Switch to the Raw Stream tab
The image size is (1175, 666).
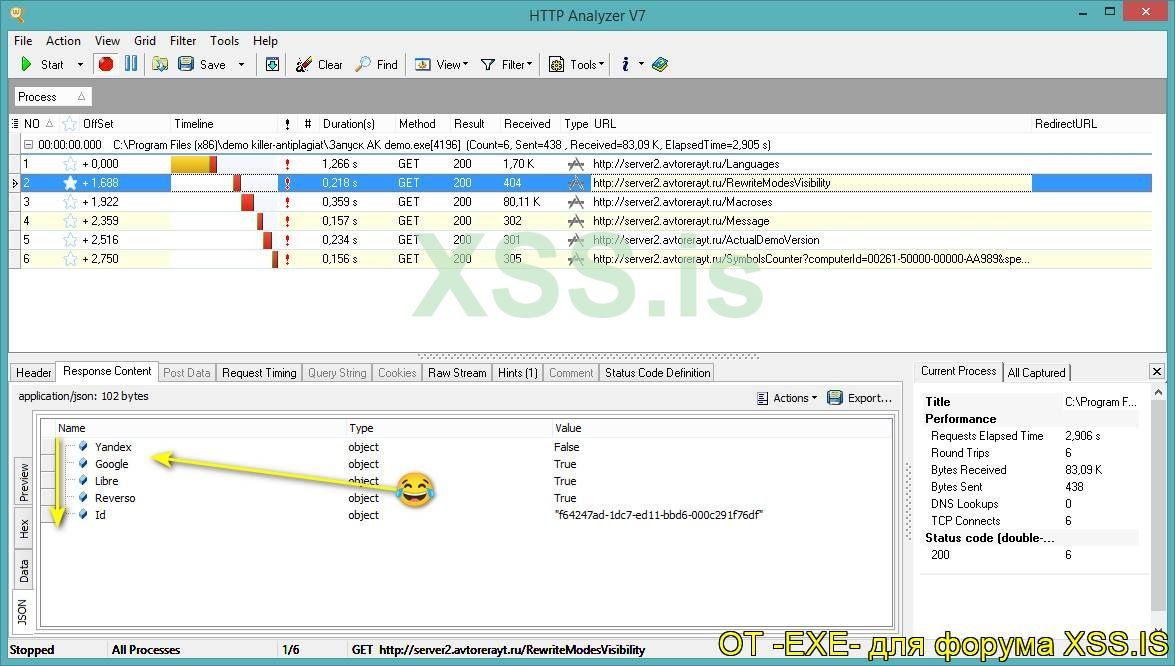pos(457,372)
